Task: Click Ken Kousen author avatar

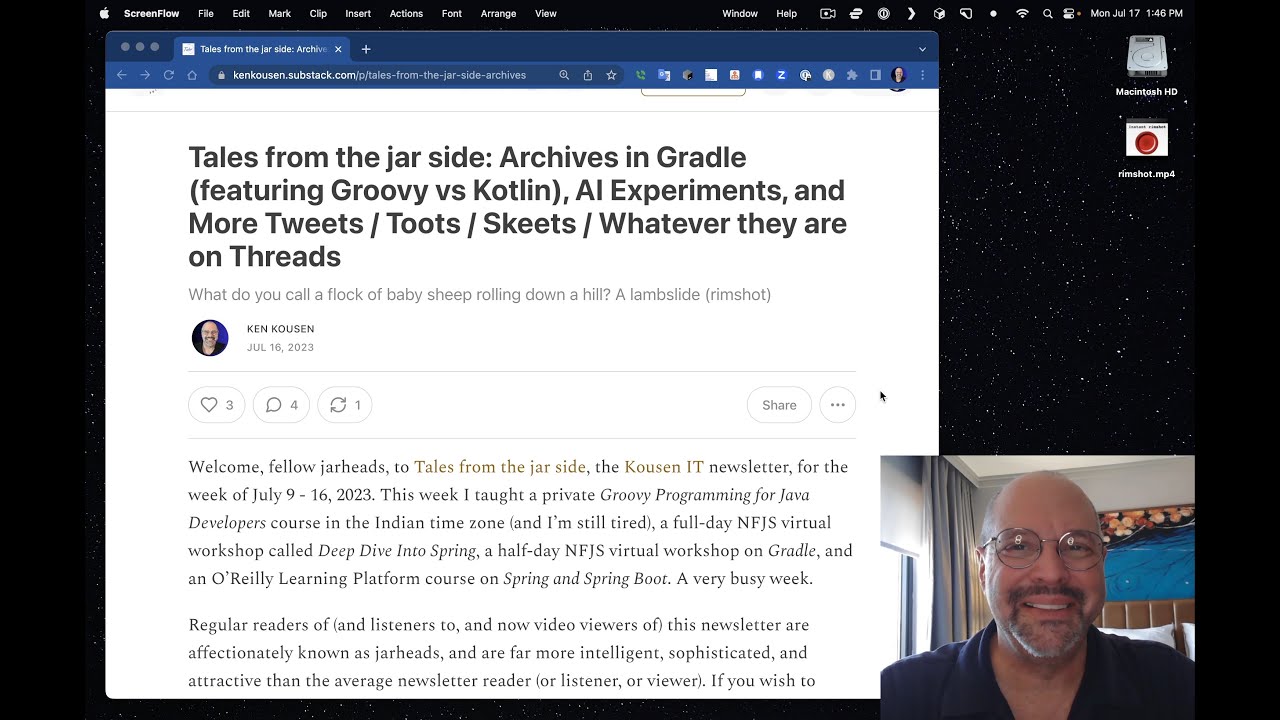Action: click(210, 338)
